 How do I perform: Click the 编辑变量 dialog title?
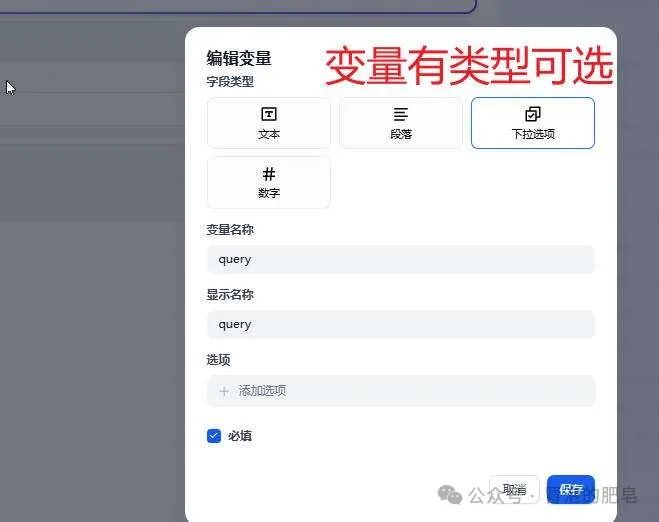[239, 59]
